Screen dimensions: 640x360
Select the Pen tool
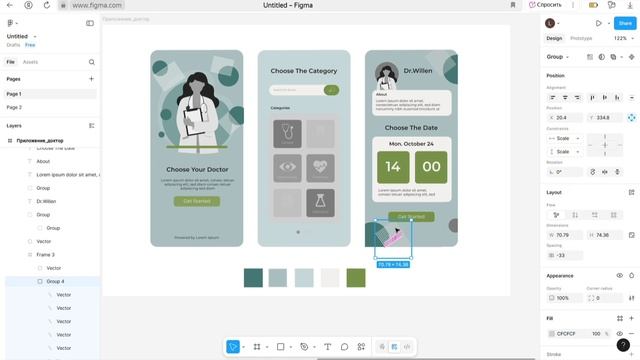pyautogui.click(x=304, y=347)
